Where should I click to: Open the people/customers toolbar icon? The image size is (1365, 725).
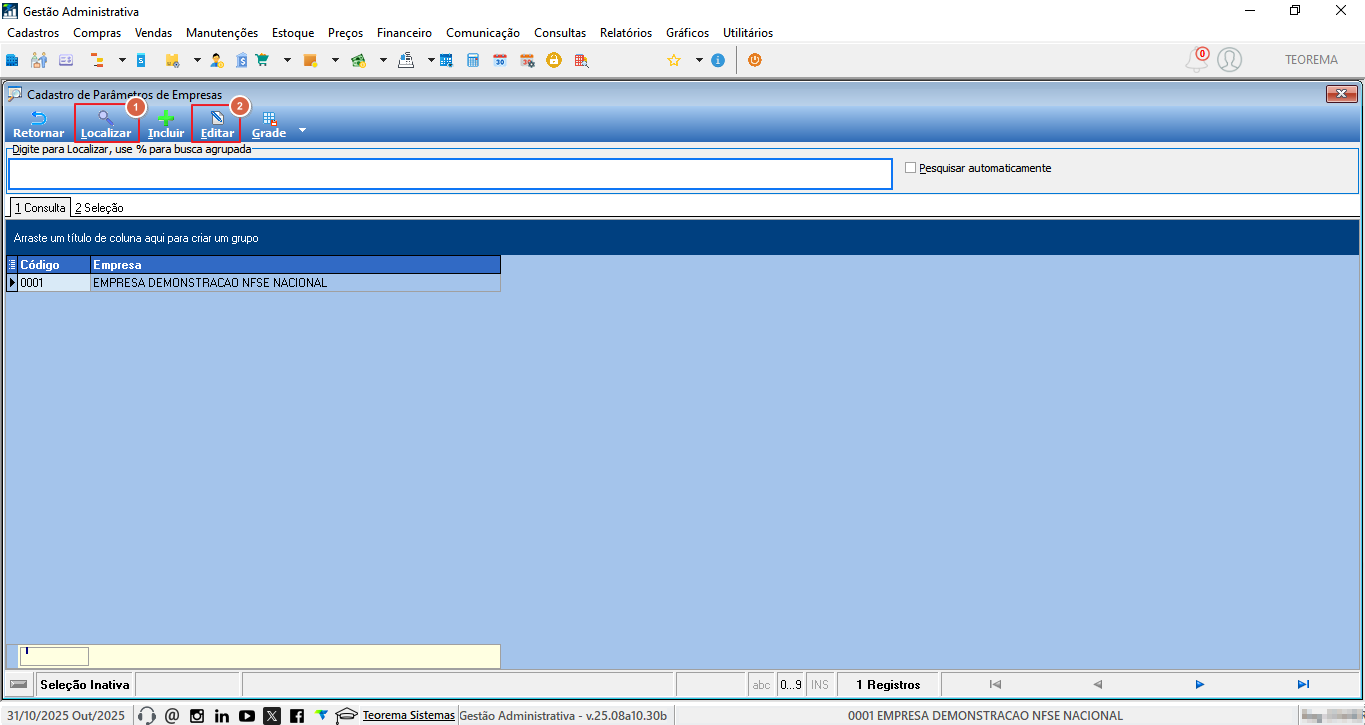pyautogui.click(x=39, y=60)
